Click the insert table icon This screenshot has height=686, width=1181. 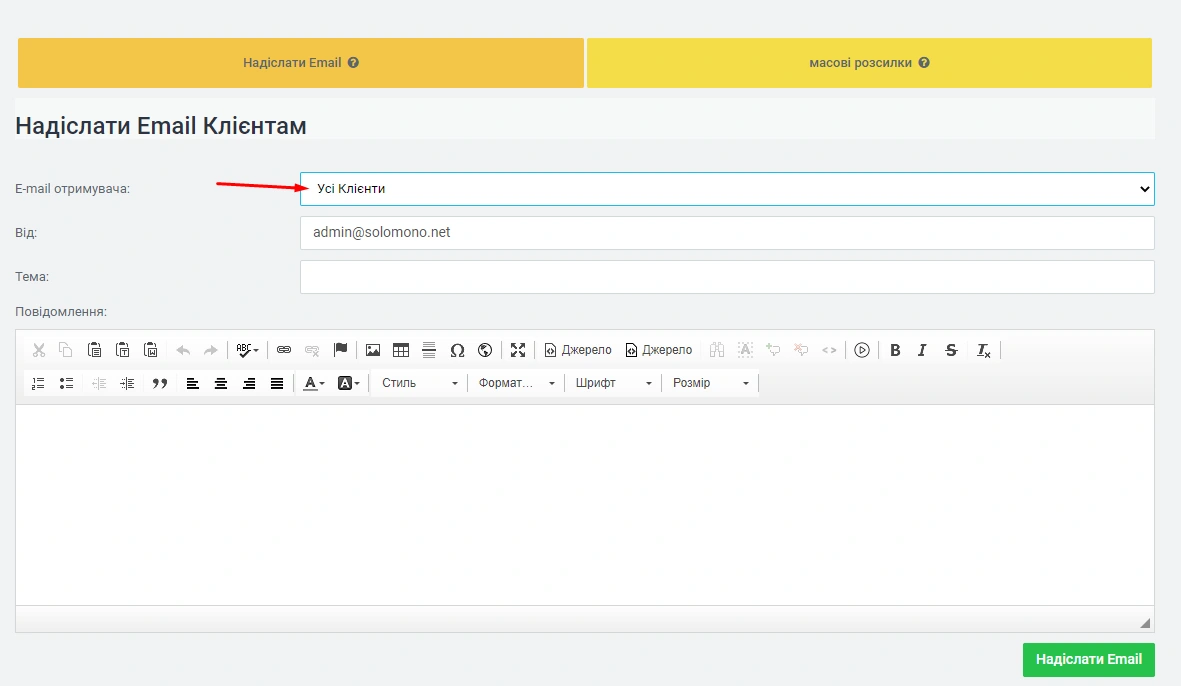tap(401, 350)
